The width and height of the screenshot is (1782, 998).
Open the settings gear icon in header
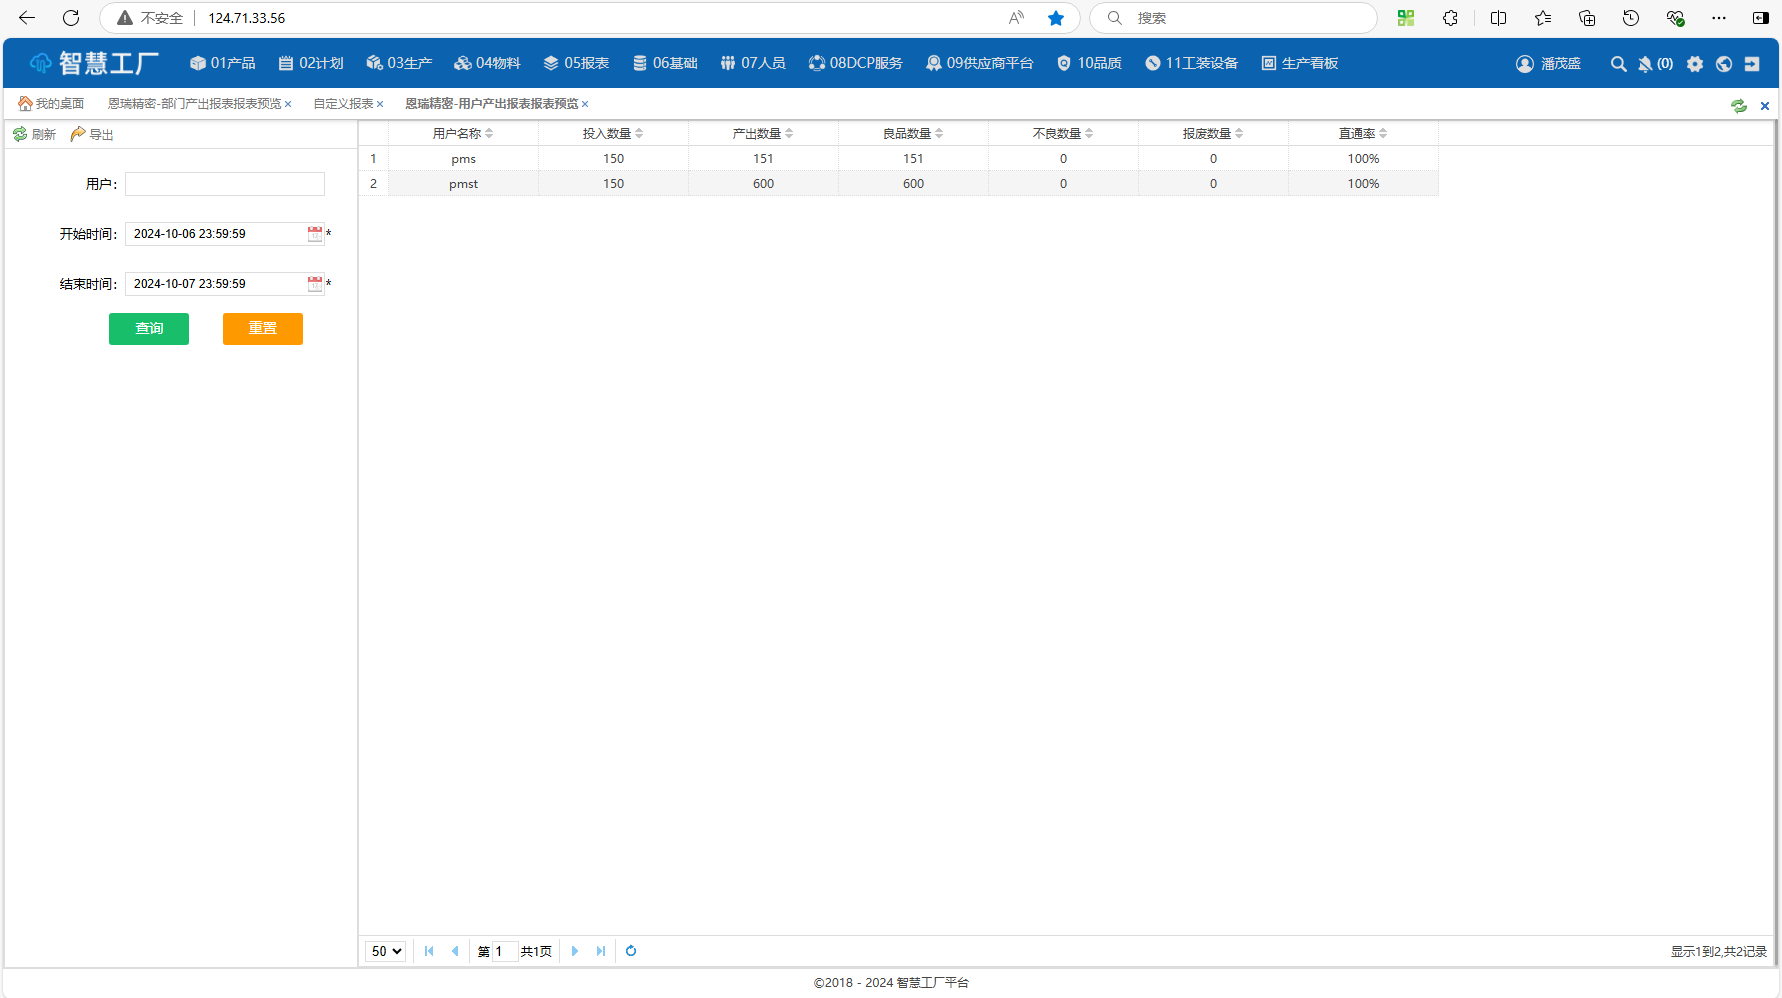pos(1695,64)
